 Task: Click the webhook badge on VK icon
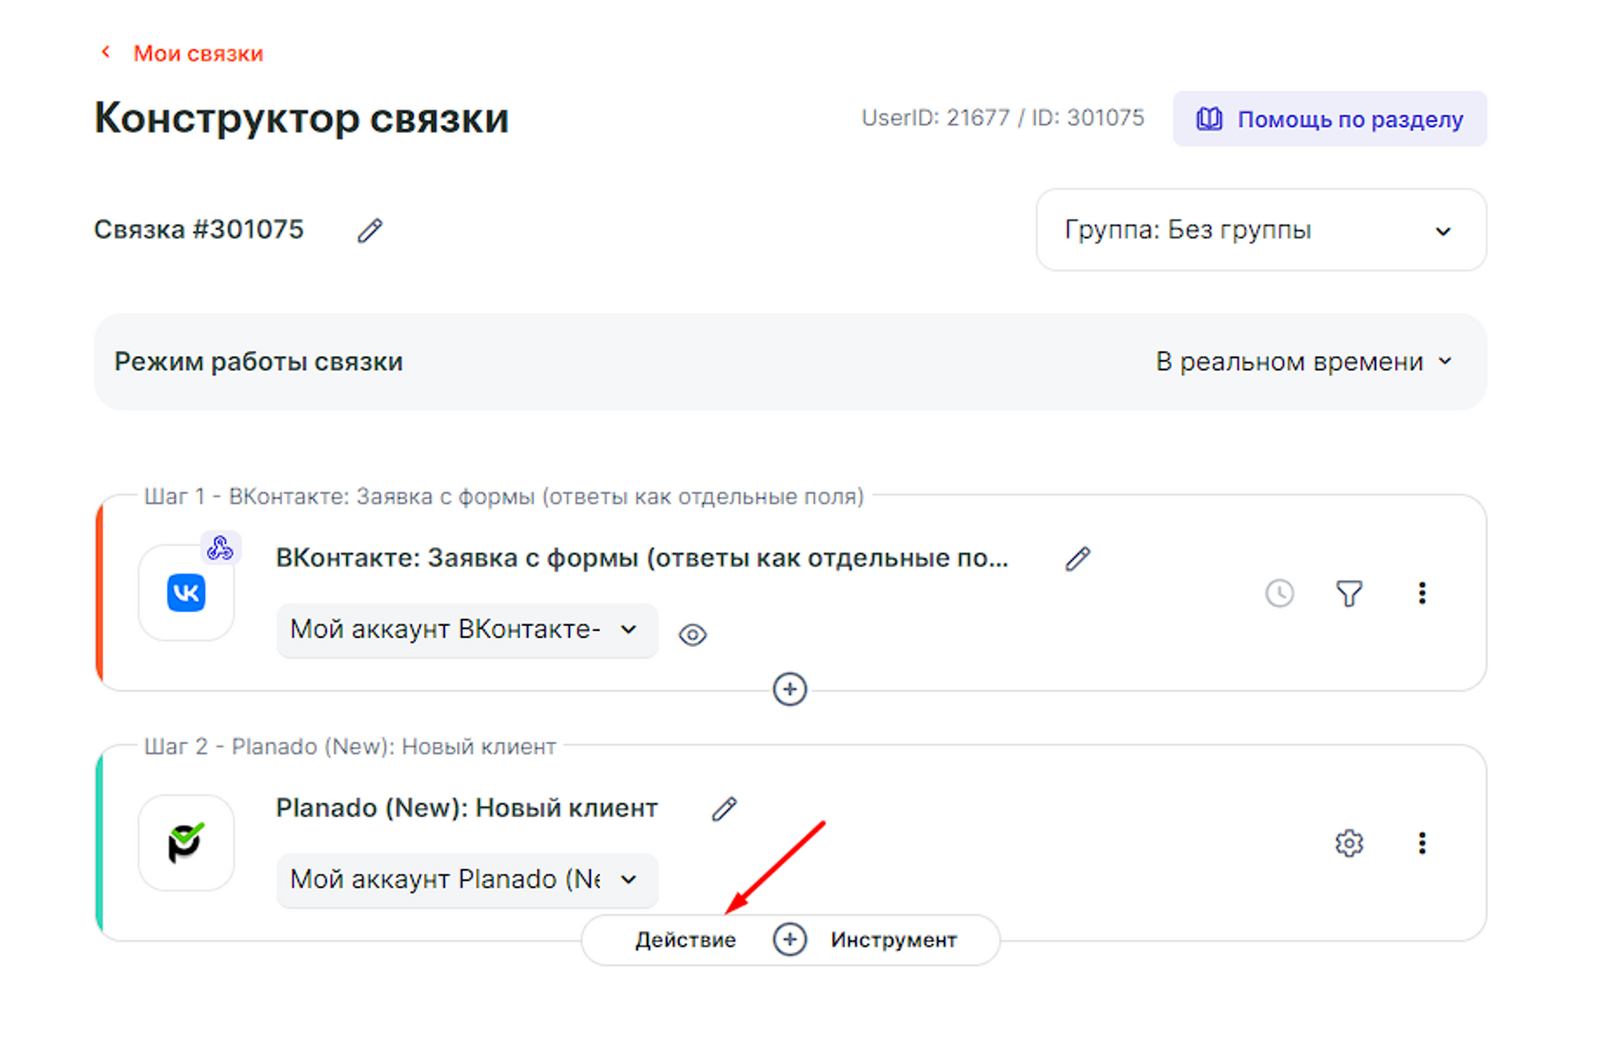pos(220,548)
